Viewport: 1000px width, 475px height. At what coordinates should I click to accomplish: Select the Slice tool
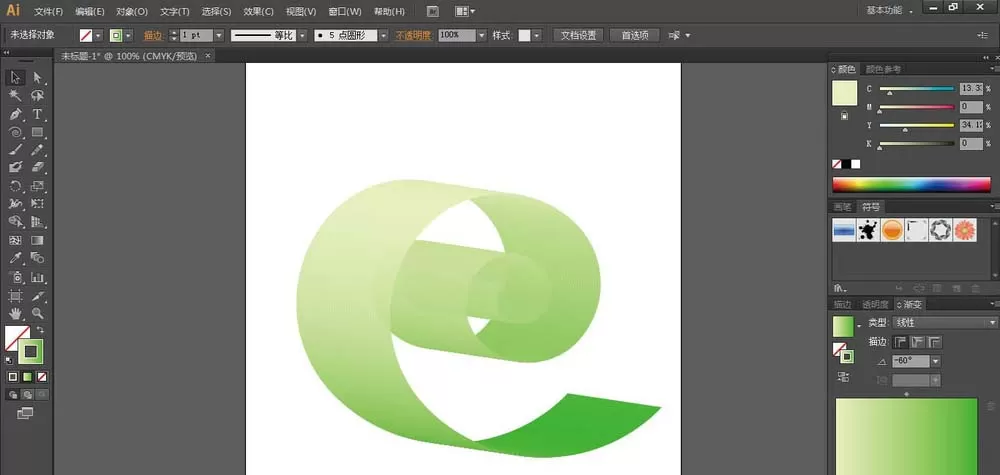point(38,296)
